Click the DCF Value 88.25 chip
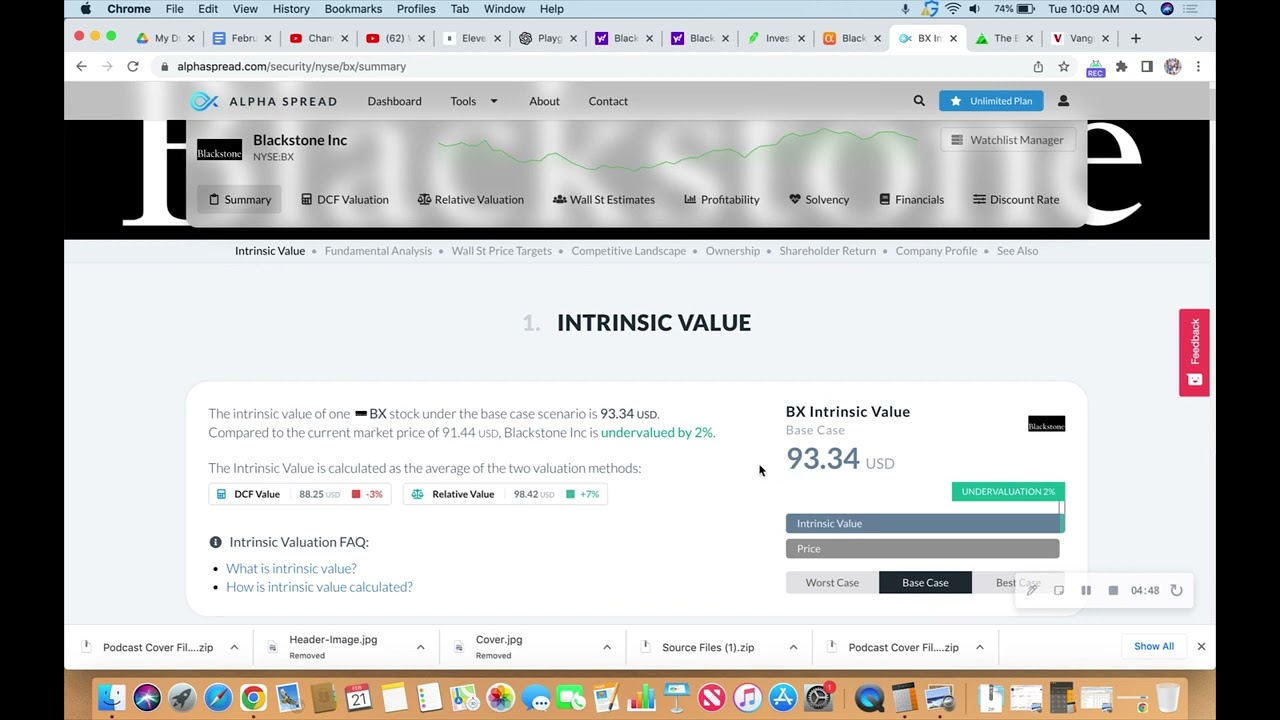Screen dimensions: 1280x720 coord(299,494)
